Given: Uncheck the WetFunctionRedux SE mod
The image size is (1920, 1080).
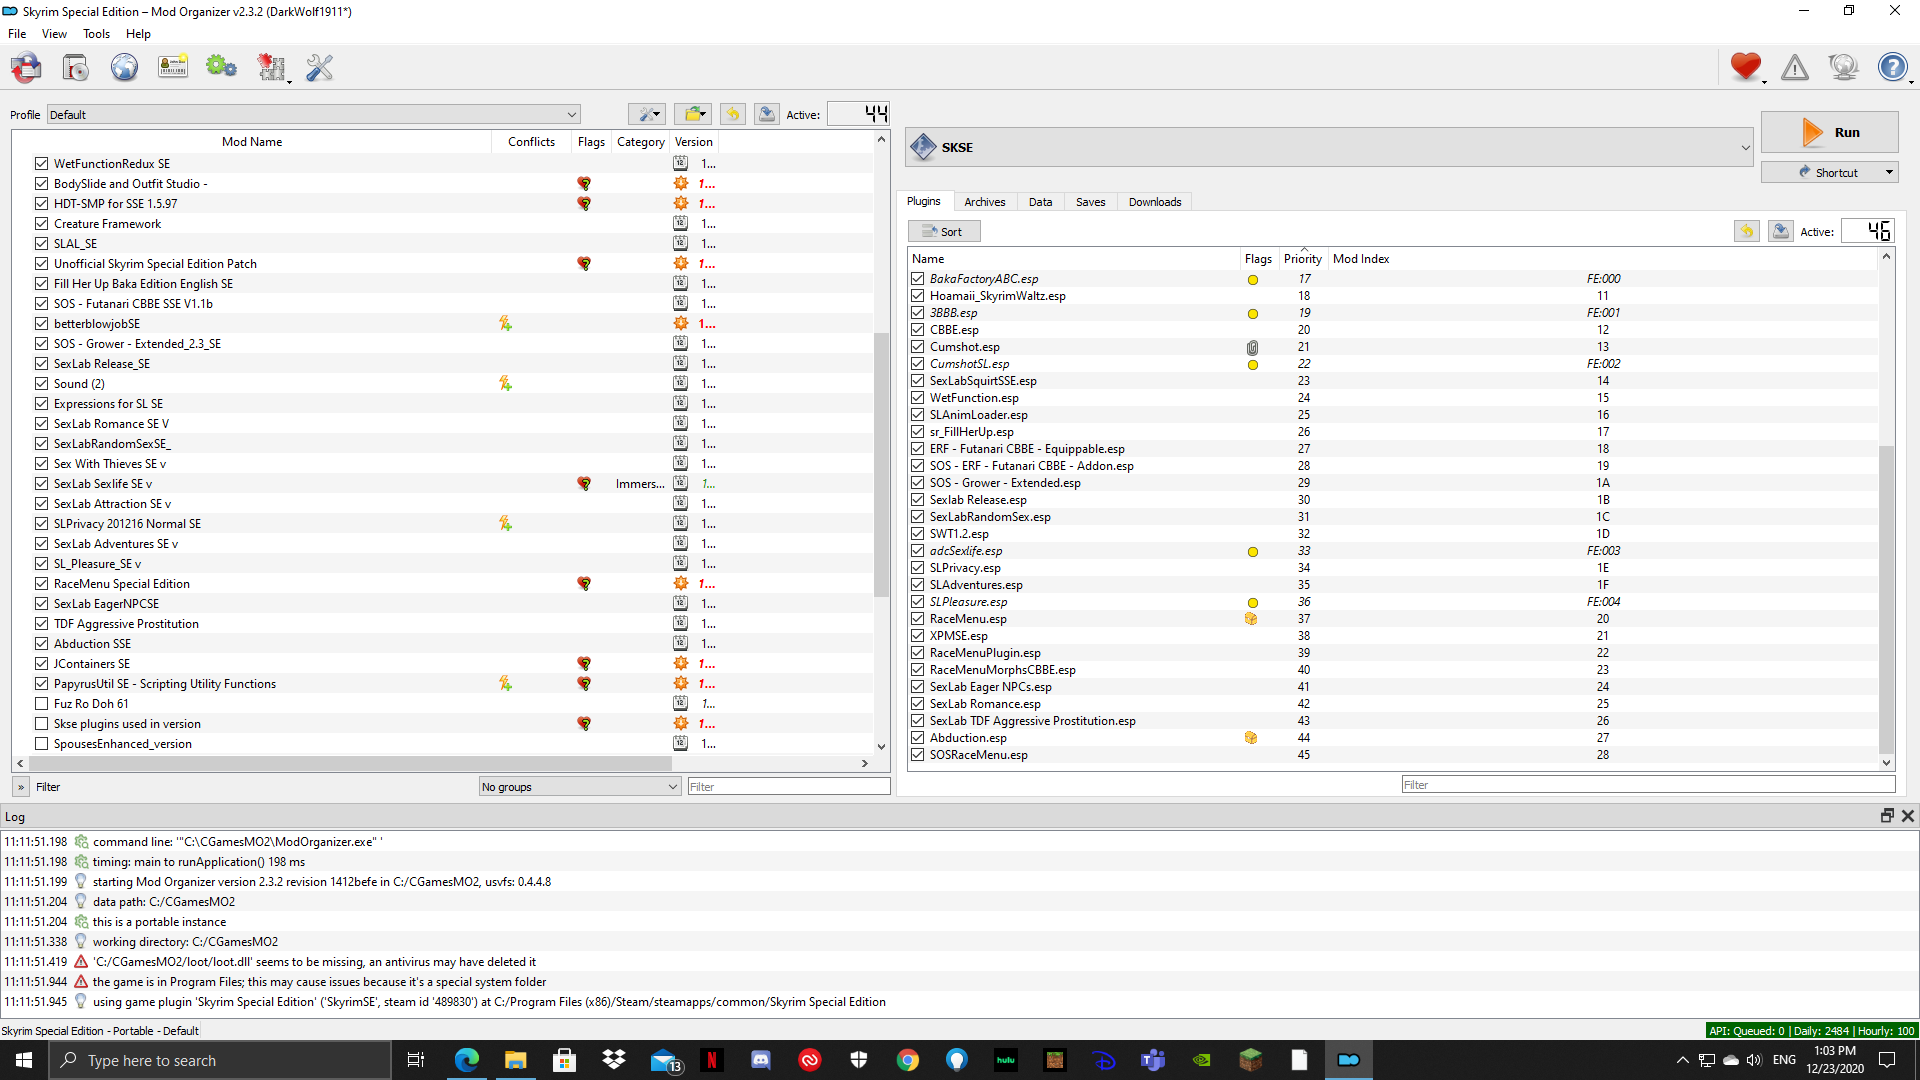Looking at the screenshot, I should point(41,164).
